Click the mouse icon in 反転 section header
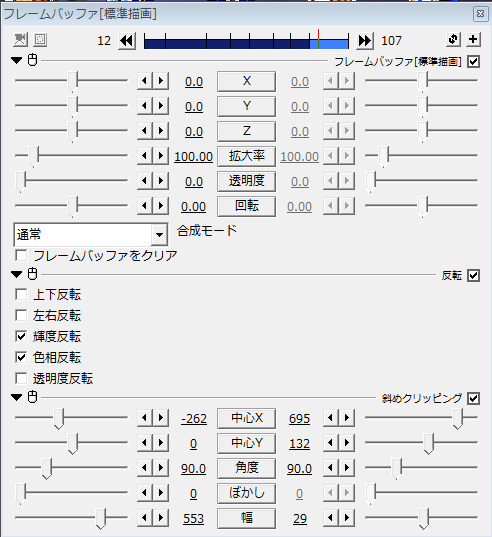 click(x=32, y=274)
